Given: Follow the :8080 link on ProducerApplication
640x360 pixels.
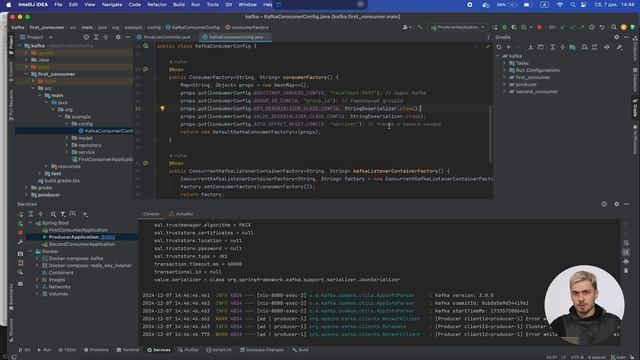Looking at the screenshot, I should point(108,237).
